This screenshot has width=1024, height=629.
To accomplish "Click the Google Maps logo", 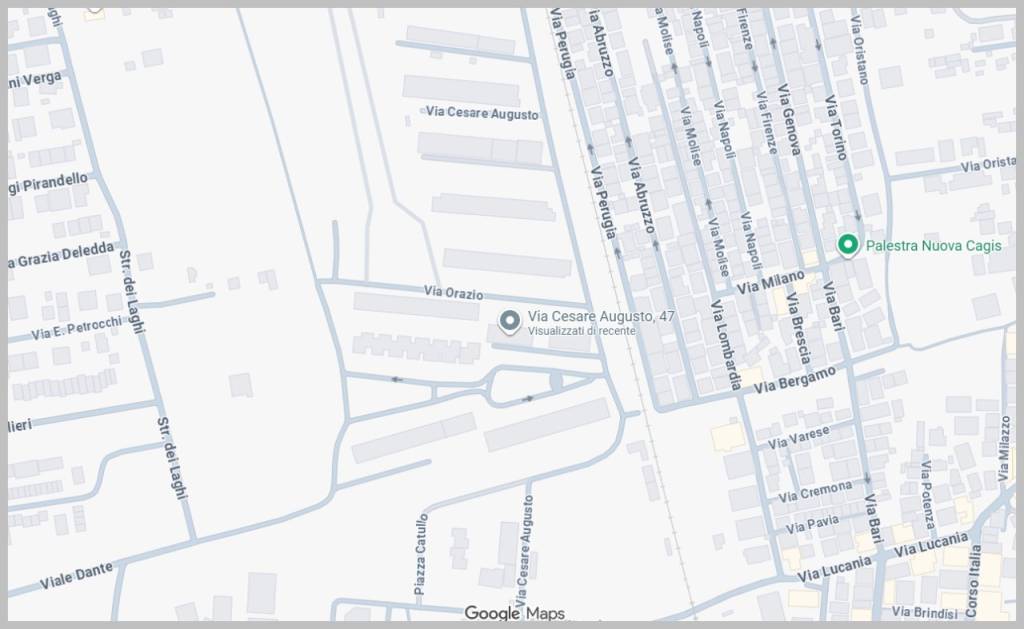I will [x=514, y=613].
